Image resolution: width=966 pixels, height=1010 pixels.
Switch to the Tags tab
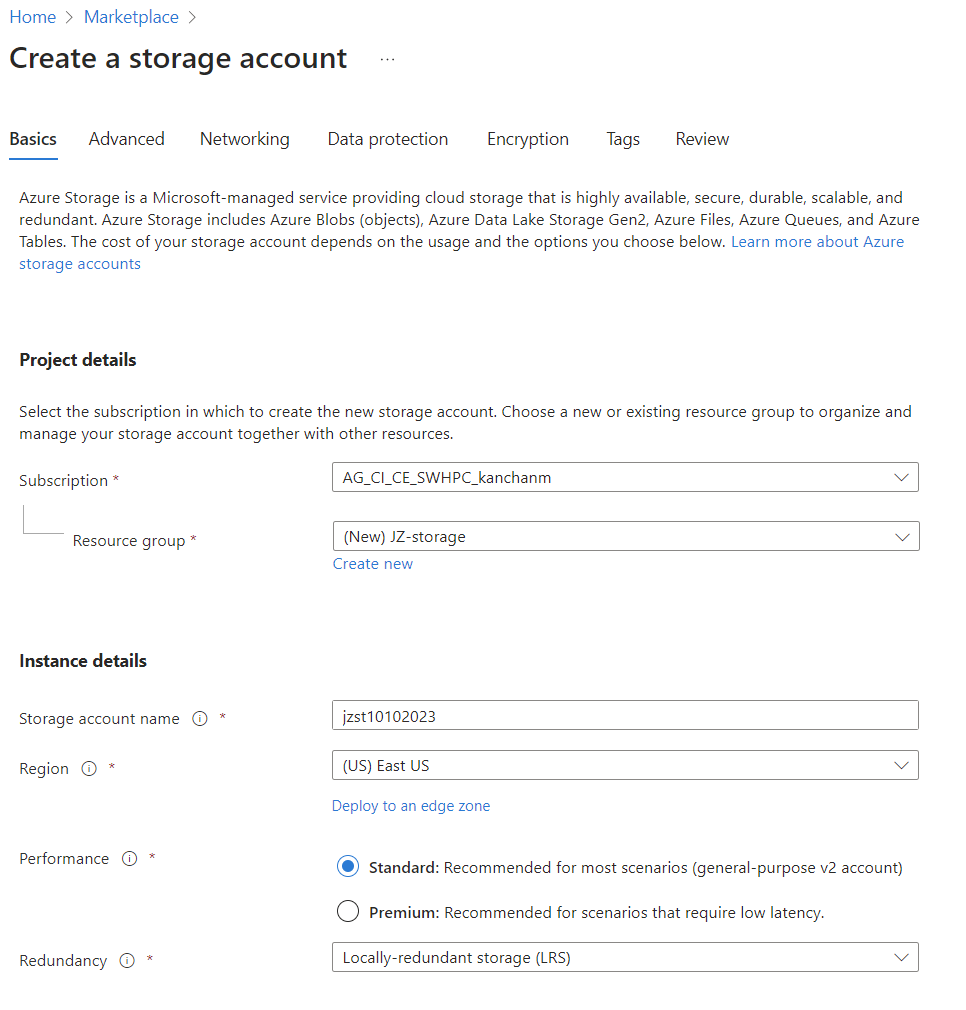(x=623, y=139)
